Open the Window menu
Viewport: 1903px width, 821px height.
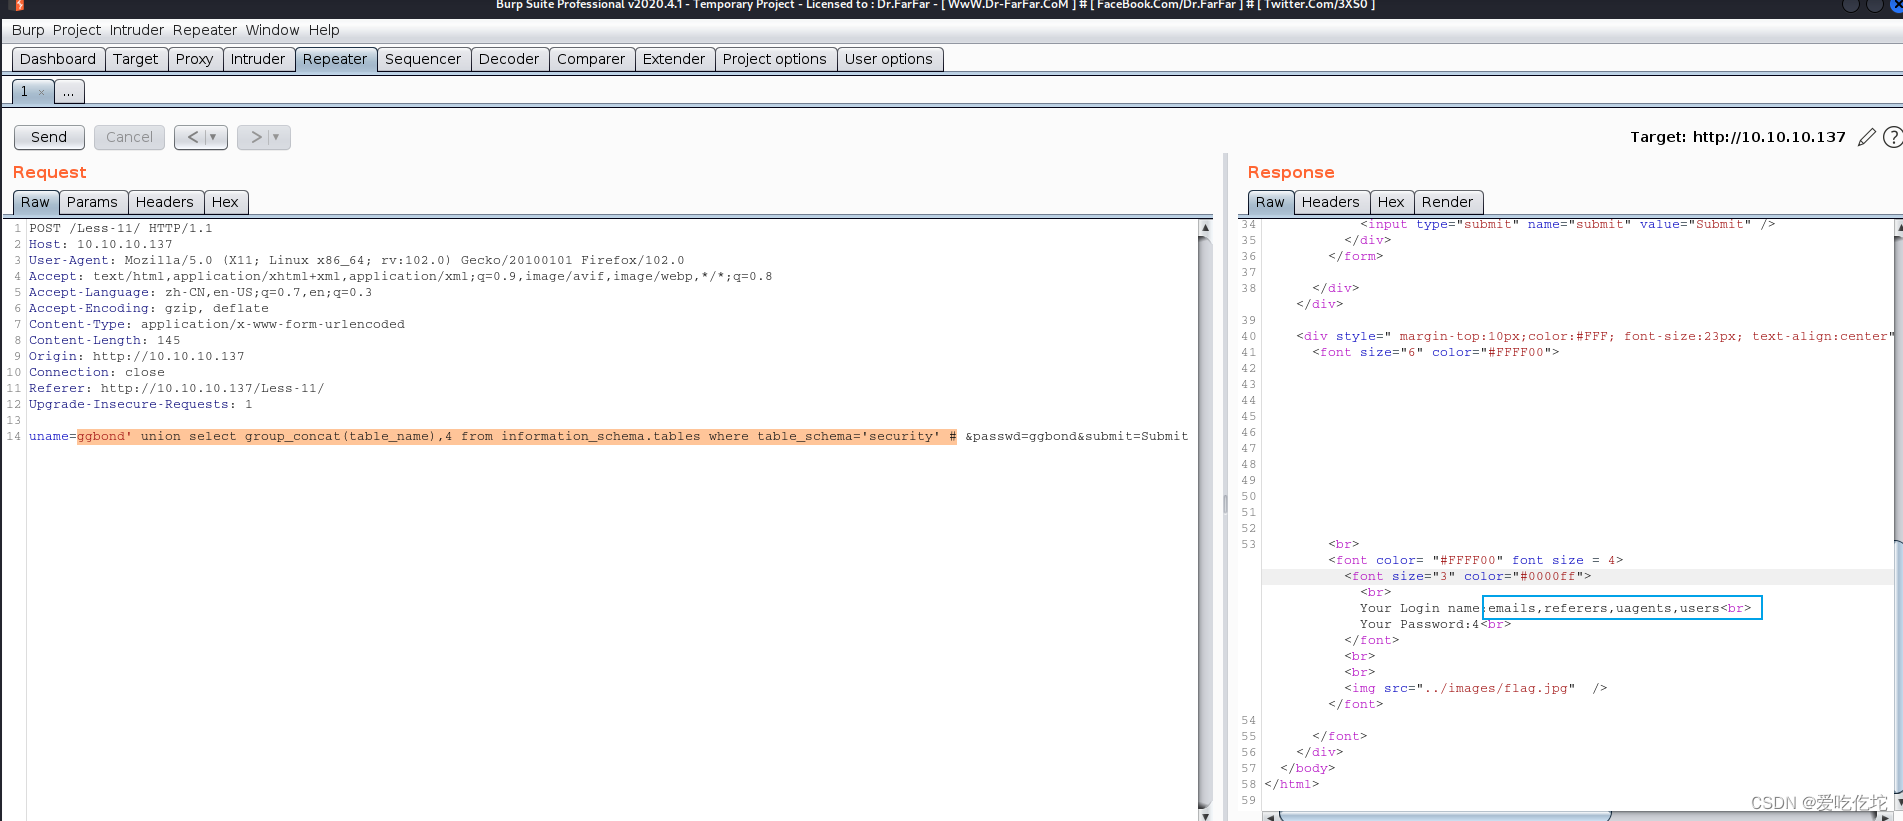(x=272, y=30)
